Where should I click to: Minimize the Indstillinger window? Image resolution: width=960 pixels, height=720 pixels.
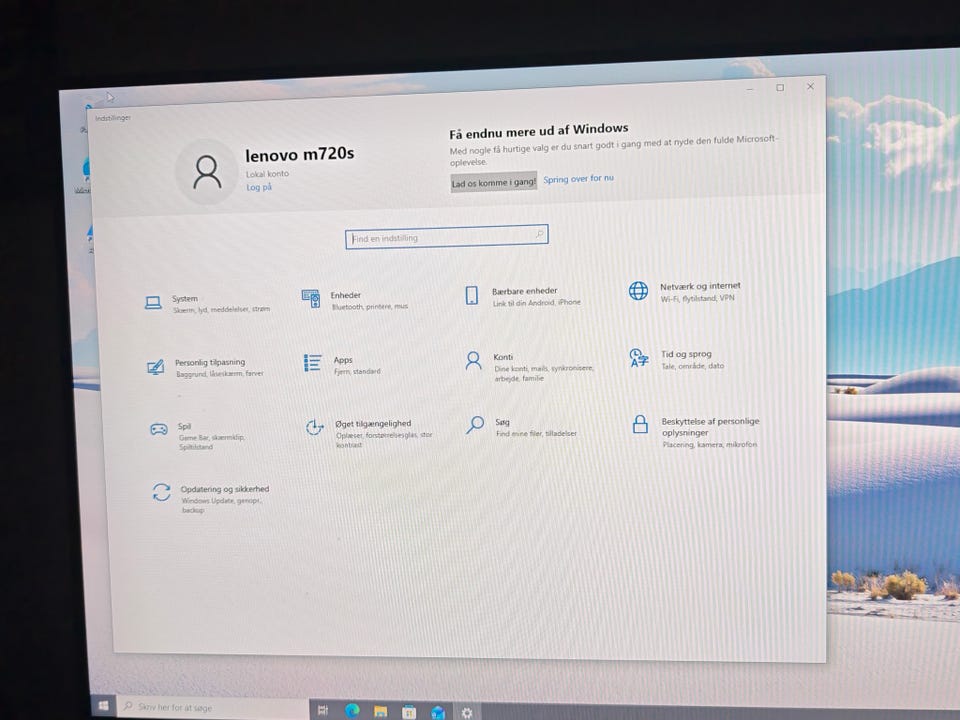click(750, 89)
